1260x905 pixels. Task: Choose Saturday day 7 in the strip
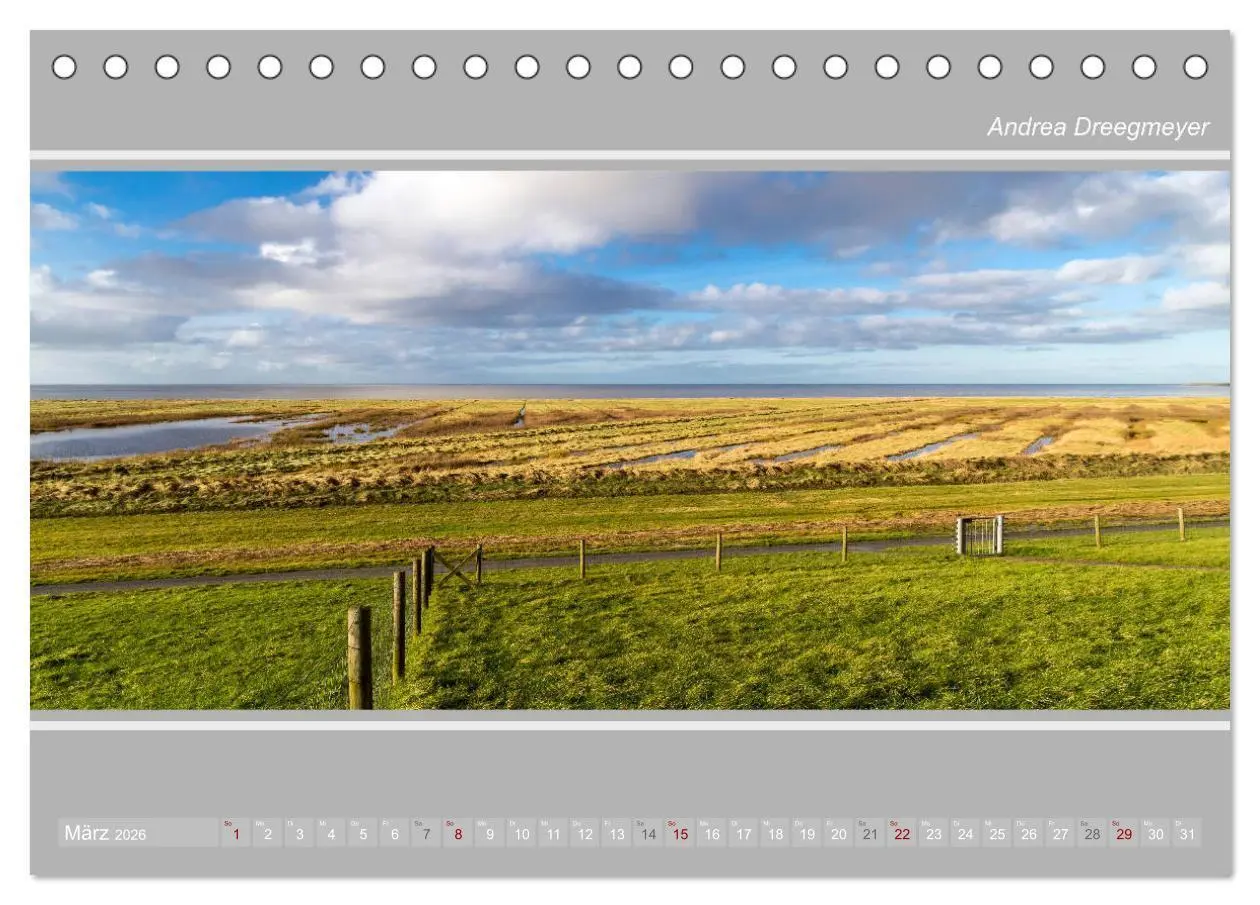coord(426,833)
